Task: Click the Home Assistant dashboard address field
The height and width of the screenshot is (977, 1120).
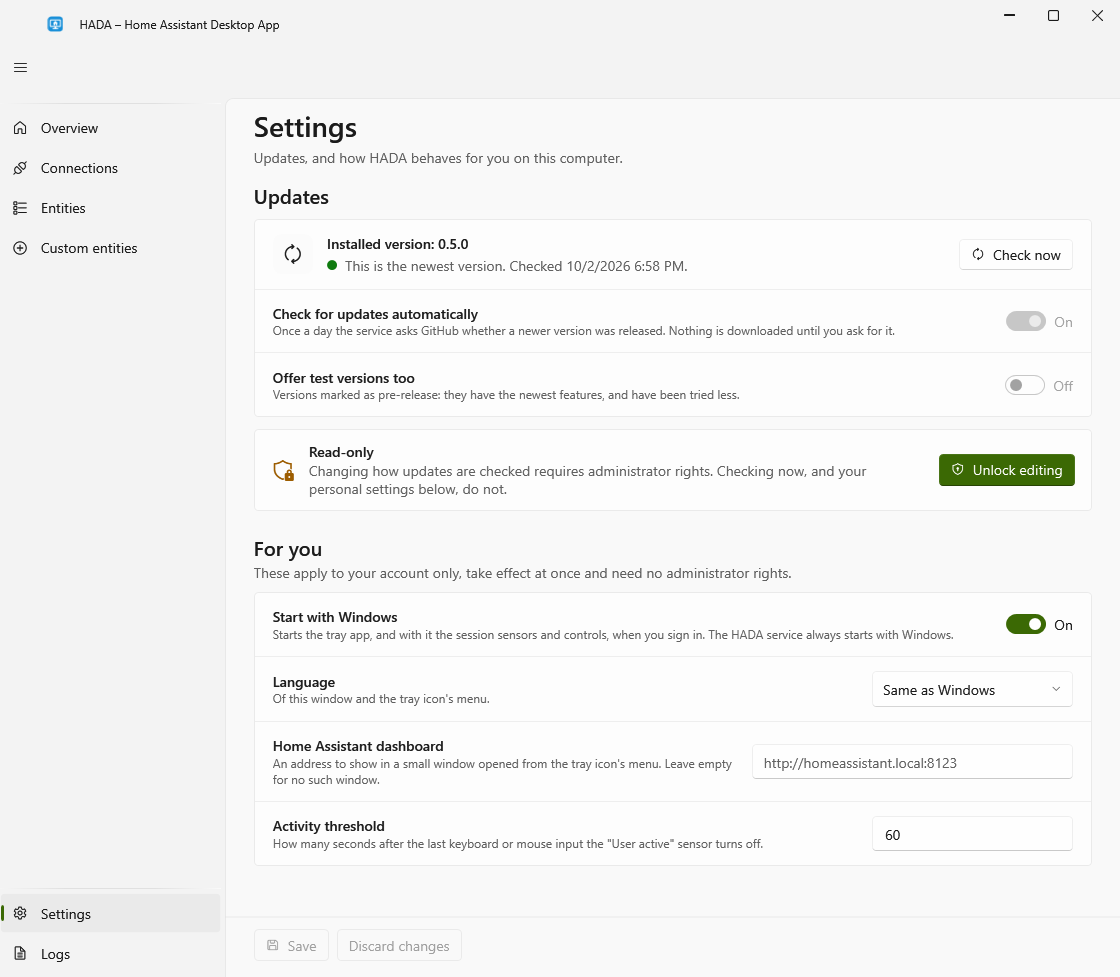Action: point(912,762)
